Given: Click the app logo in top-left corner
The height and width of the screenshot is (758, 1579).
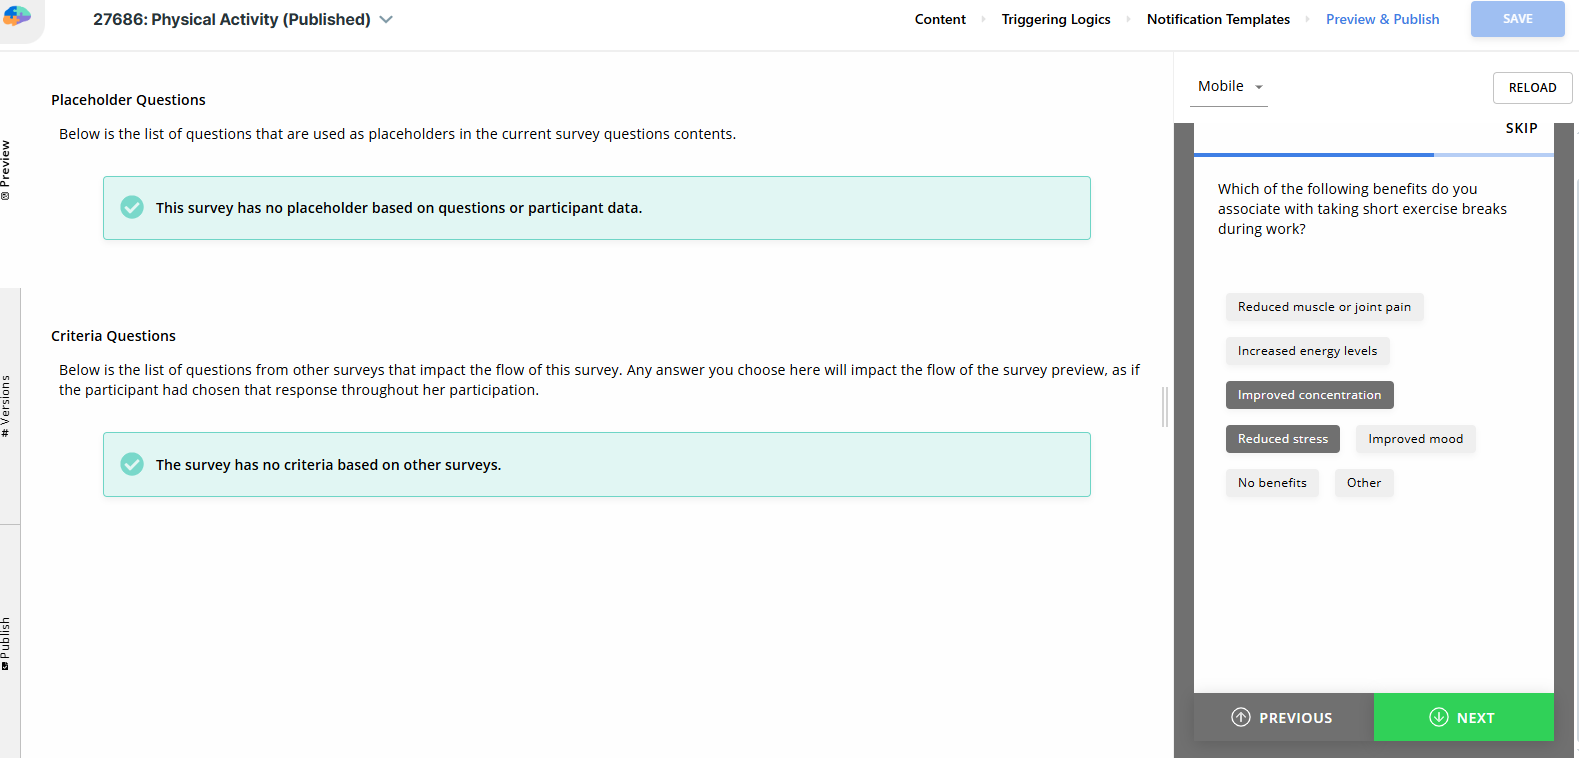Looking at the screenshot, I should (x=17, y=16).
